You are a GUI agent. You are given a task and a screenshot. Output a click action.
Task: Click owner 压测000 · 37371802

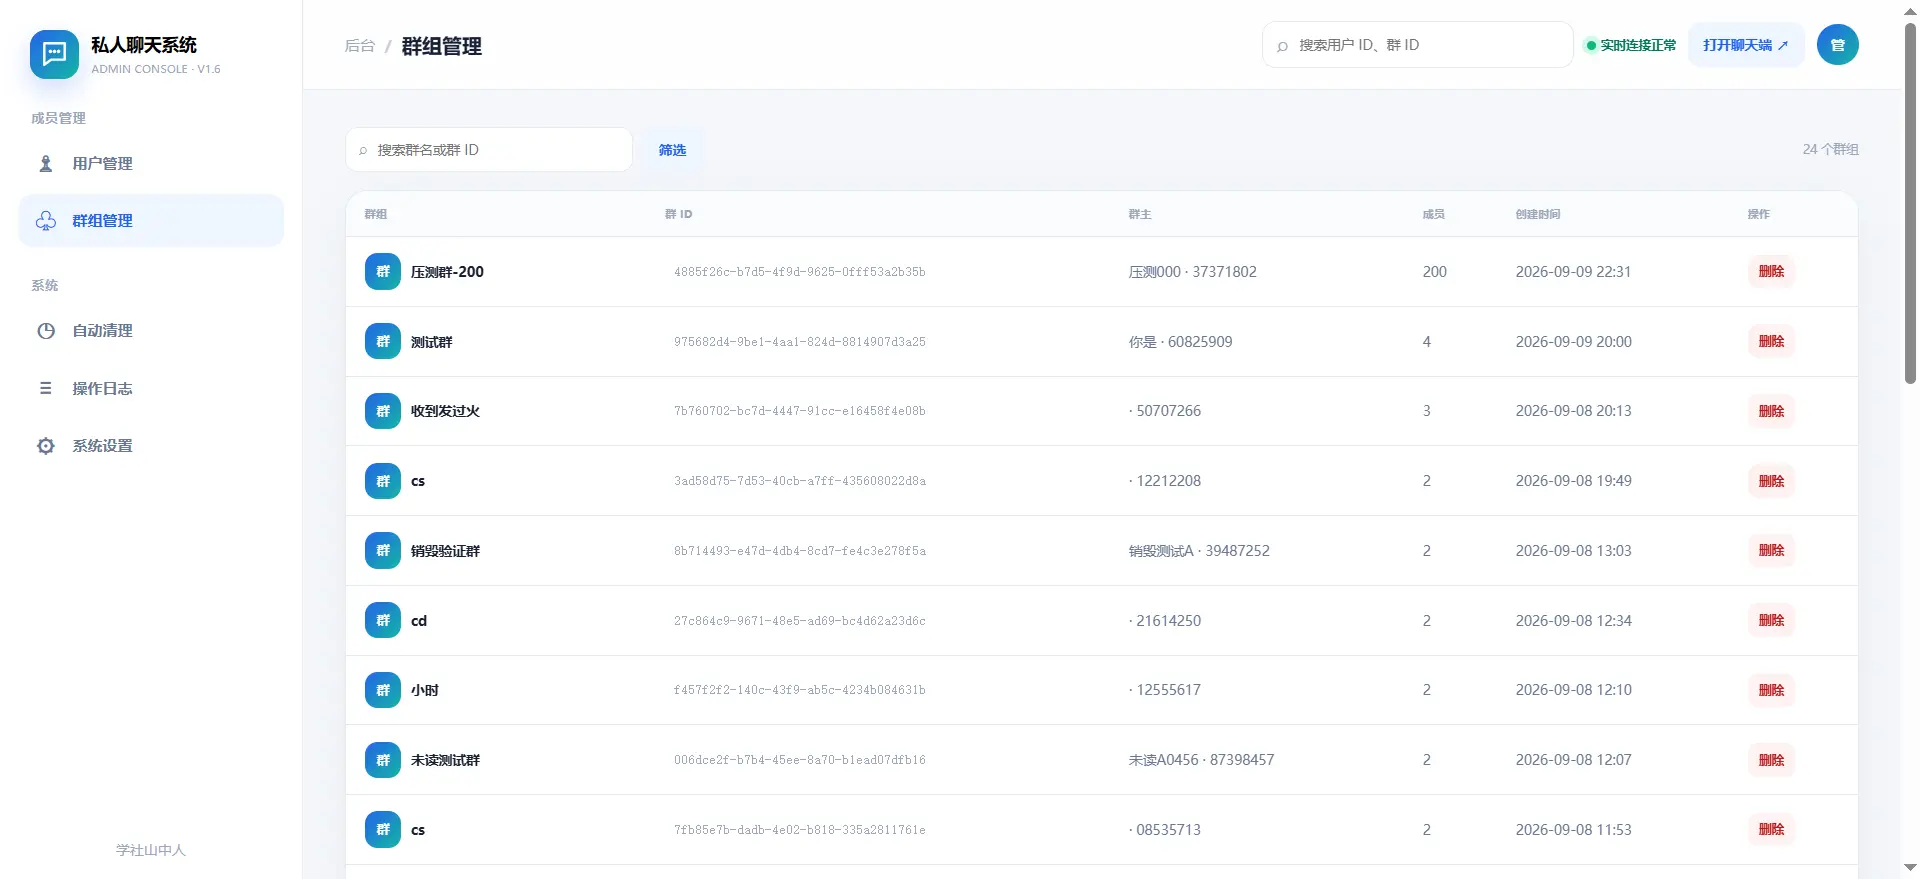(1192, 272)
